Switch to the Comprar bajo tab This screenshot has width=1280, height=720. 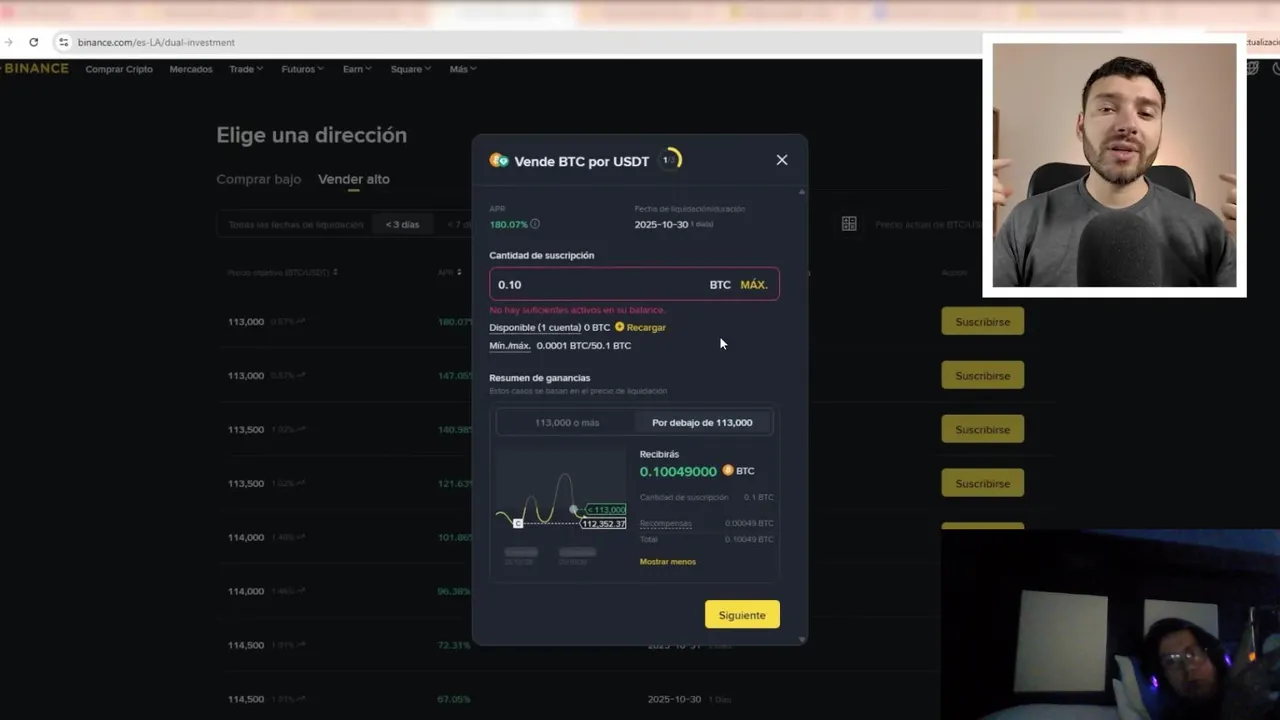[259, 179]
